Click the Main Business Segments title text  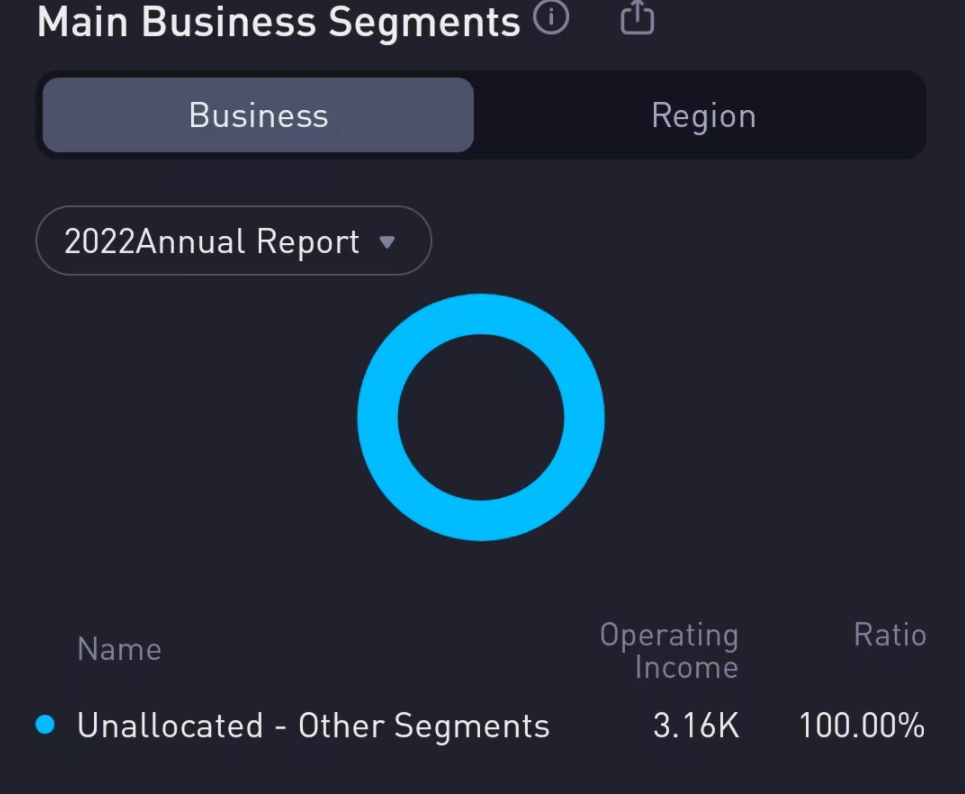pyautogui.click(x=278, y=21)
